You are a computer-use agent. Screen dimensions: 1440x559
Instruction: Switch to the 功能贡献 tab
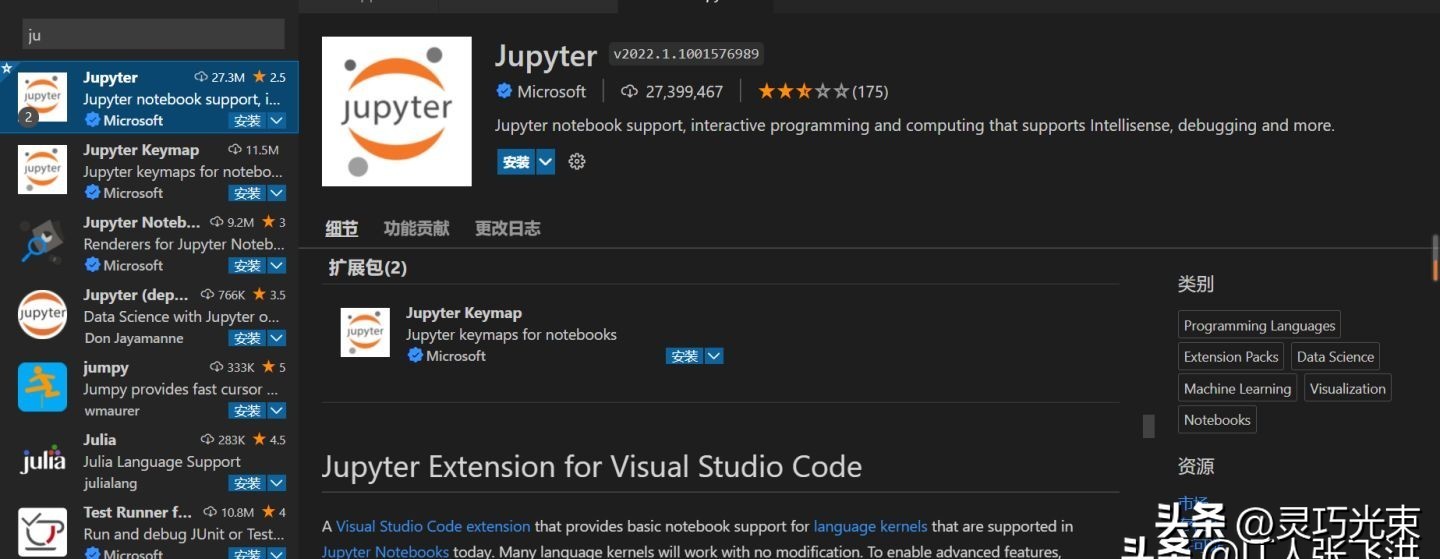point(416,228)
